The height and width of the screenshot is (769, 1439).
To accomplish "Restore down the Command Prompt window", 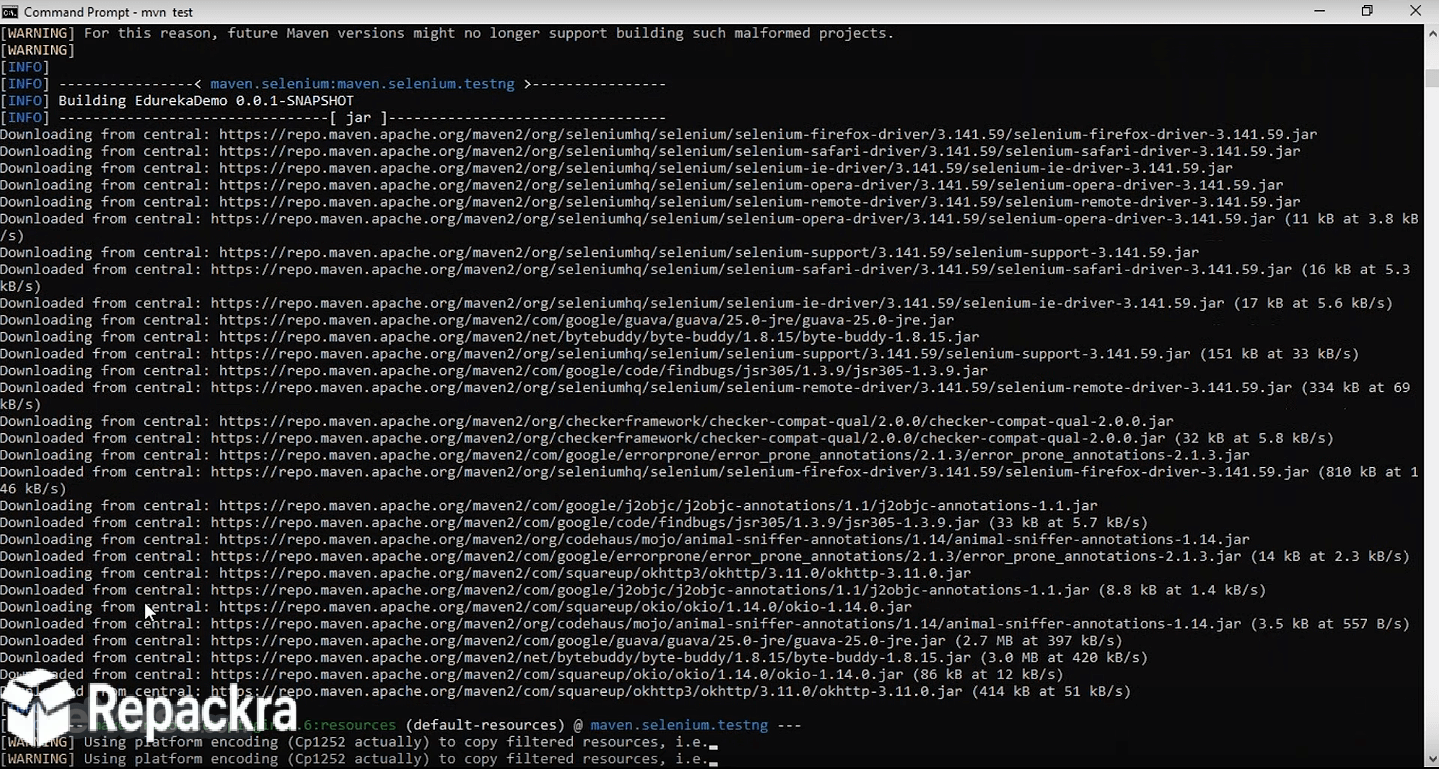I will pos(1367,11).
